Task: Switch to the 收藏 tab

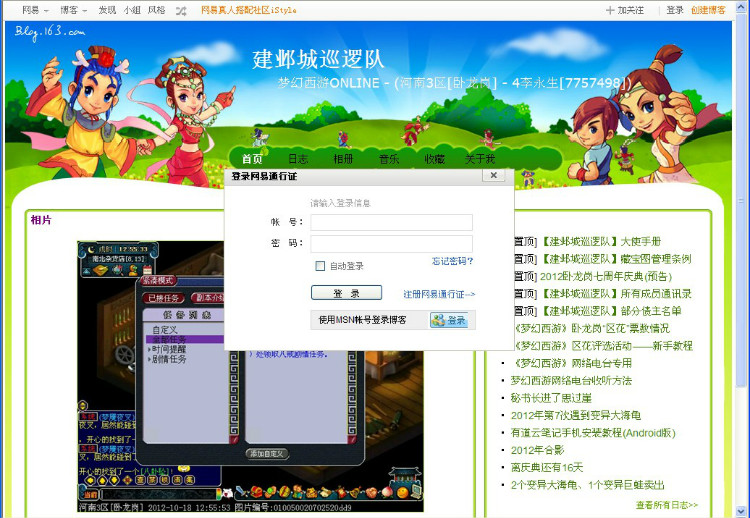Action: pos(434,158)
